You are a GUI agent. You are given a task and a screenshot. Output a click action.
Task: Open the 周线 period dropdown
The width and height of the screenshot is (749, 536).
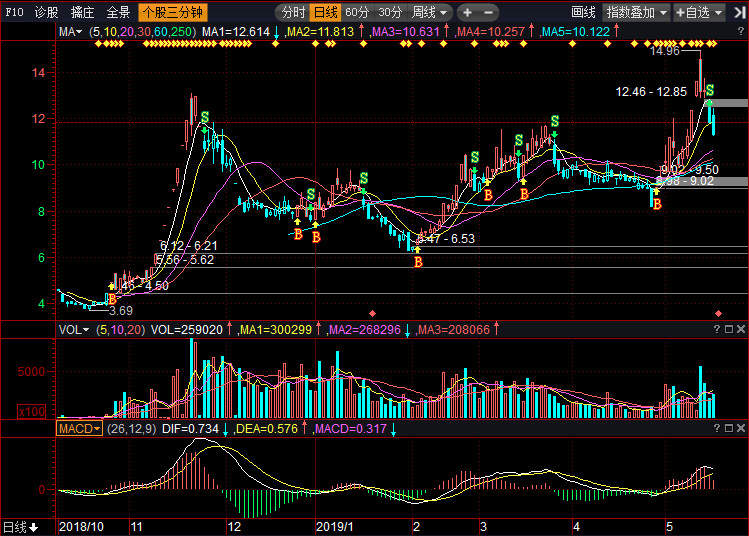click(430, 13)
